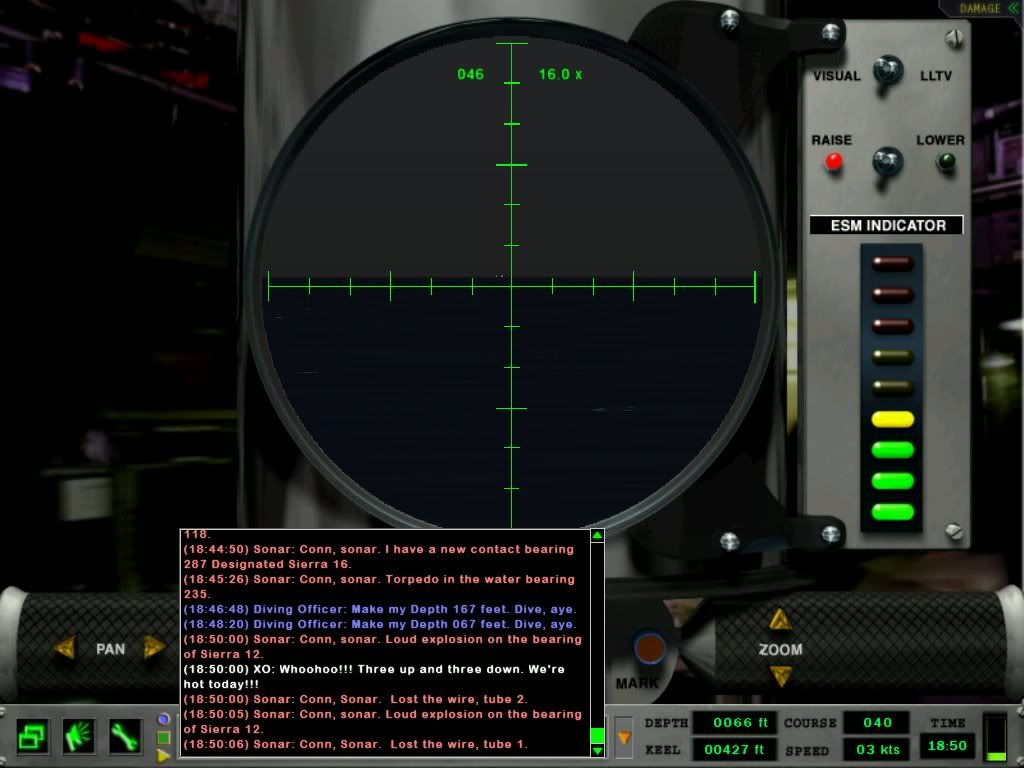Flip the RAISE / LOWER periscope switch
Screen dimensions: 1024x768
click(x=888, y=165)
